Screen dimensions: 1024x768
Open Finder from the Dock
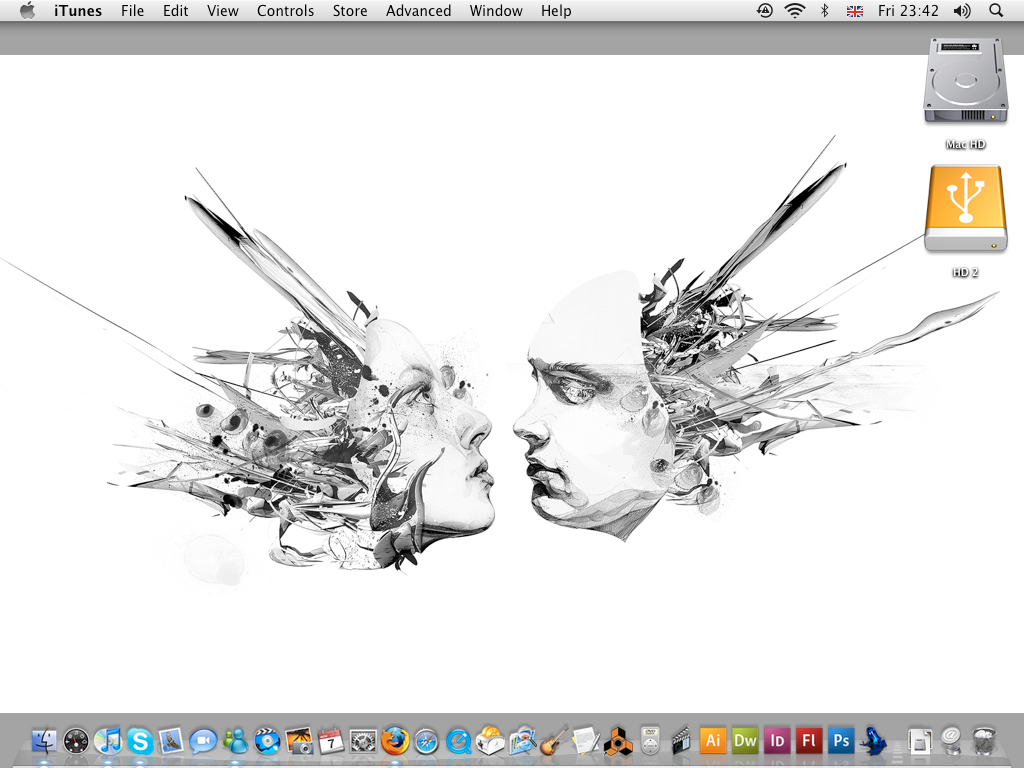(44, 741)
